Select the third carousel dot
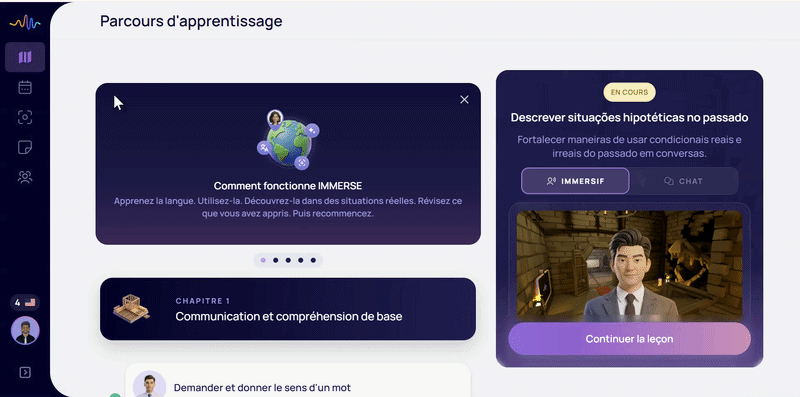 tap(288, 260)
